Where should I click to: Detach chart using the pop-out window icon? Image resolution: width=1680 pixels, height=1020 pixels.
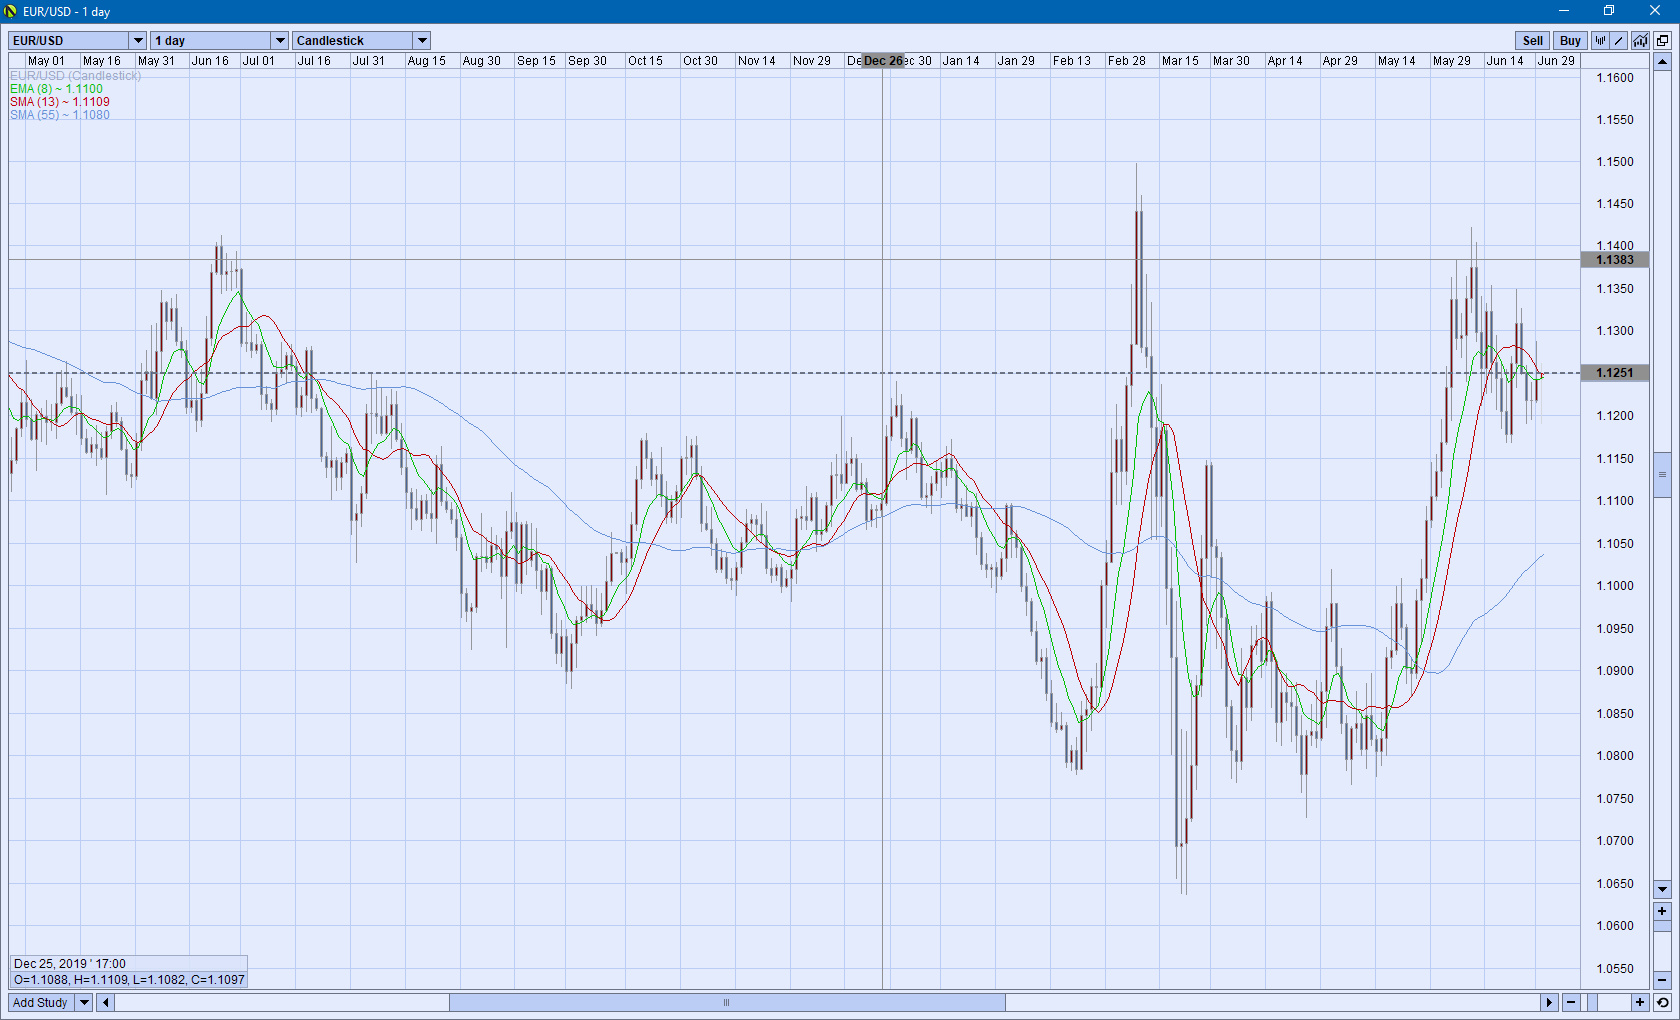click(1662, 41)
